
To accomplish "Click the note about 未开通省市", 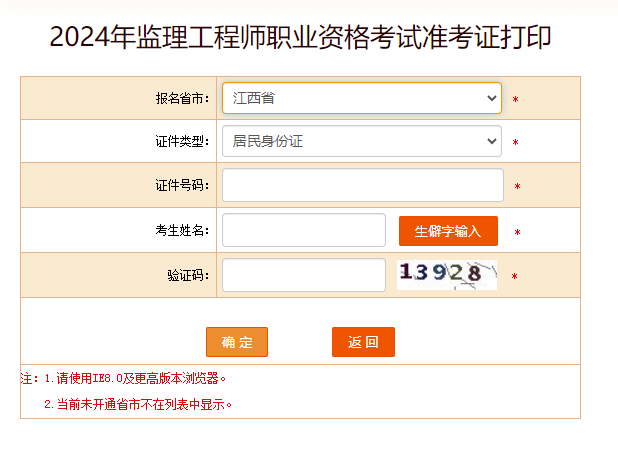I will (x=138, y=405).
